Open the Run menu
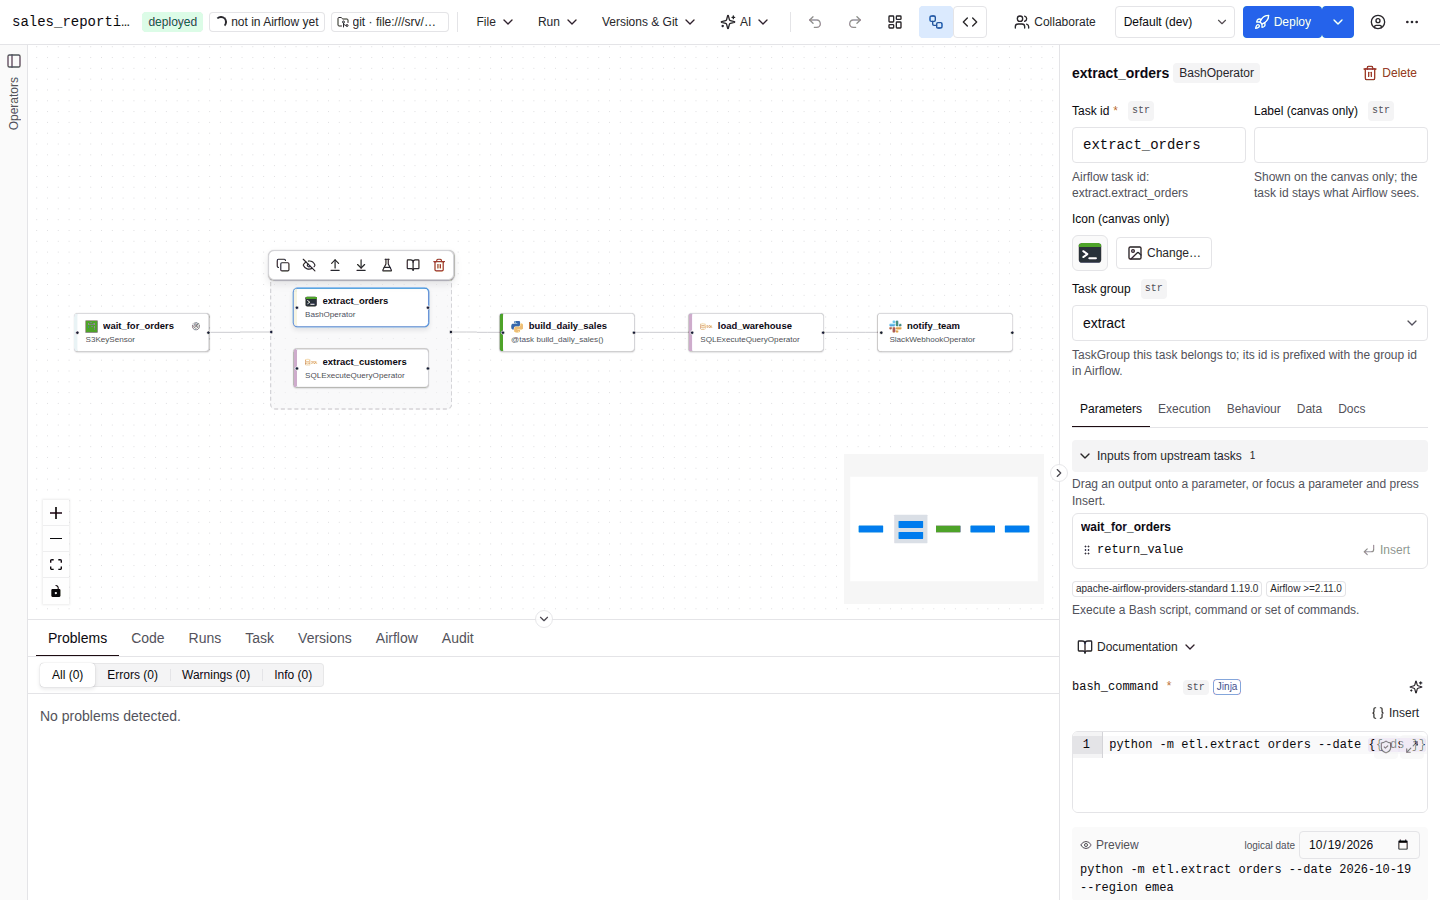1440x900 pixels. 557,22
